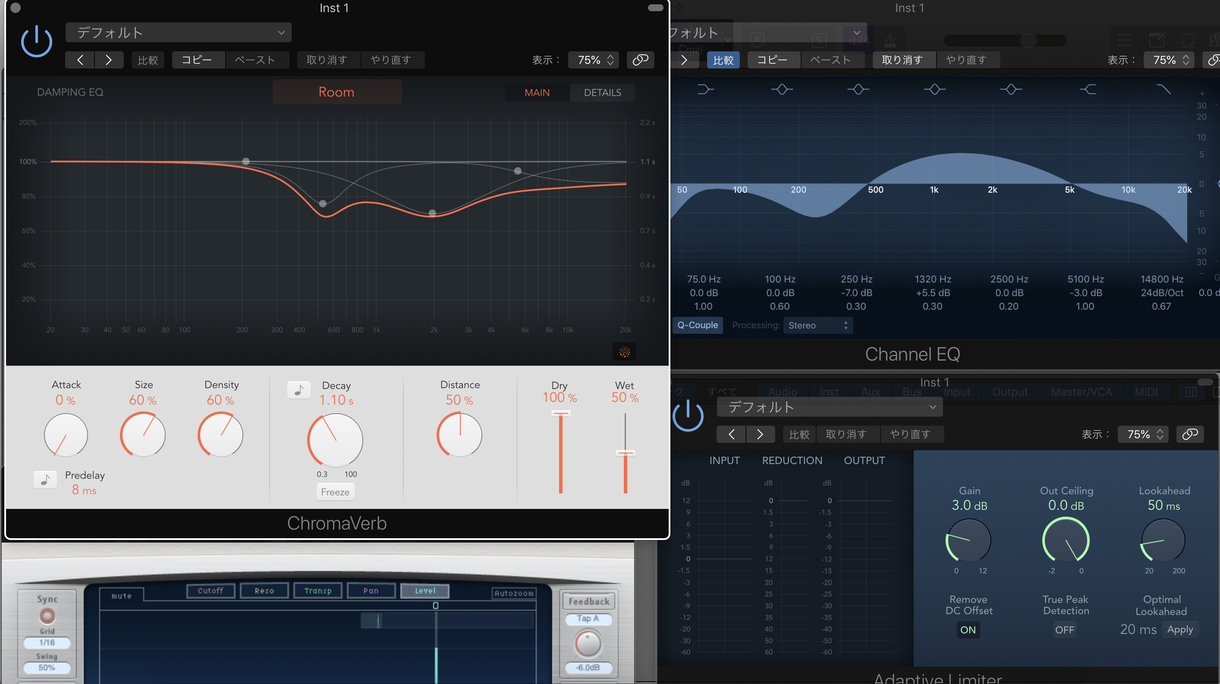1220x684 pixels.
Task: Click 取り消す undo button in ChromaVerb
Action: (327, 60)
